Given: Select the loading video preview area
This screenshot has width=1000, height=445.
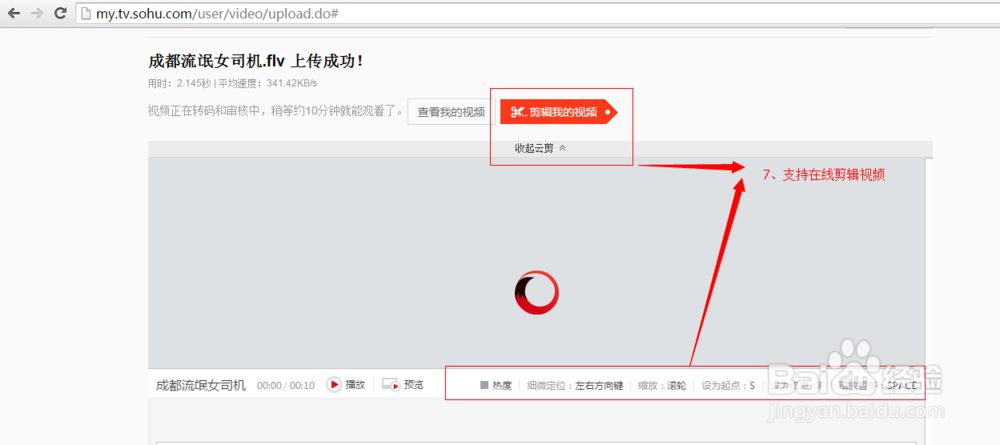Looking at the screenshot, I should (536, 263).
